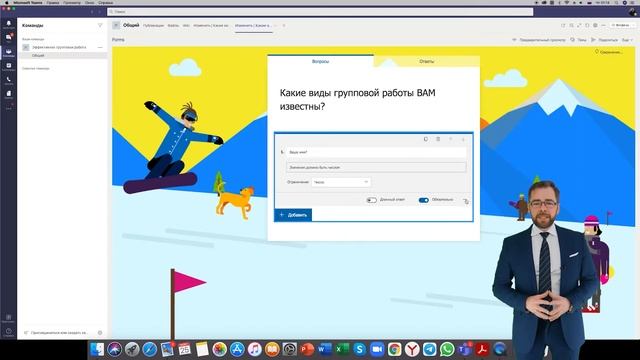Open more options for Эффективная групповая работа team
Screen dimensions: 640x360
pos(100,47)
